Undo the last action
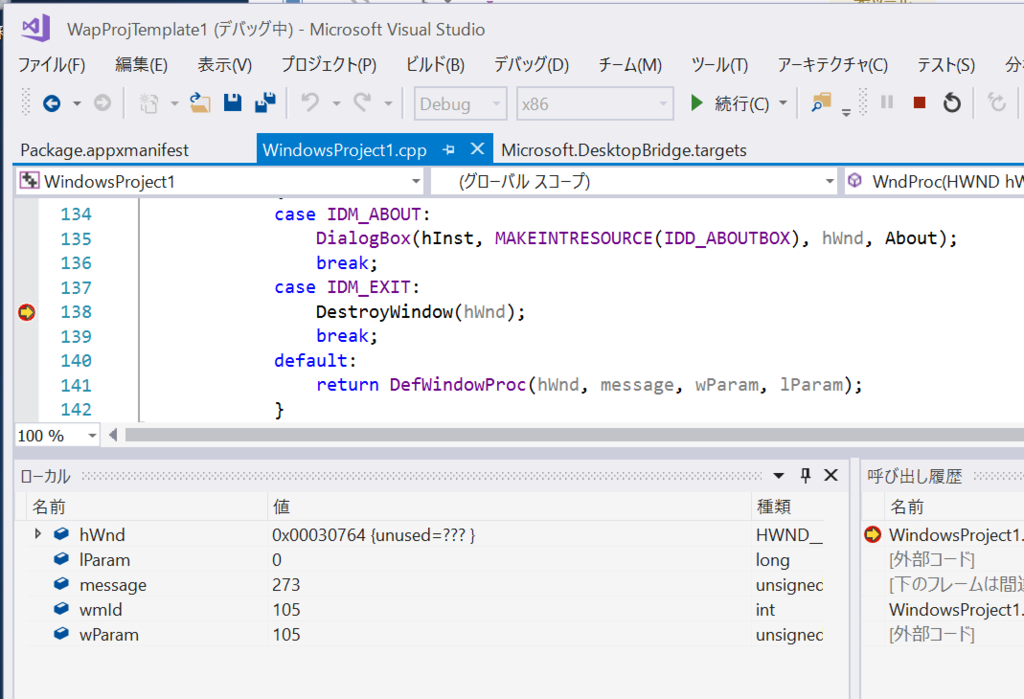Screen dimensions: 1024x699 [310, 103]
